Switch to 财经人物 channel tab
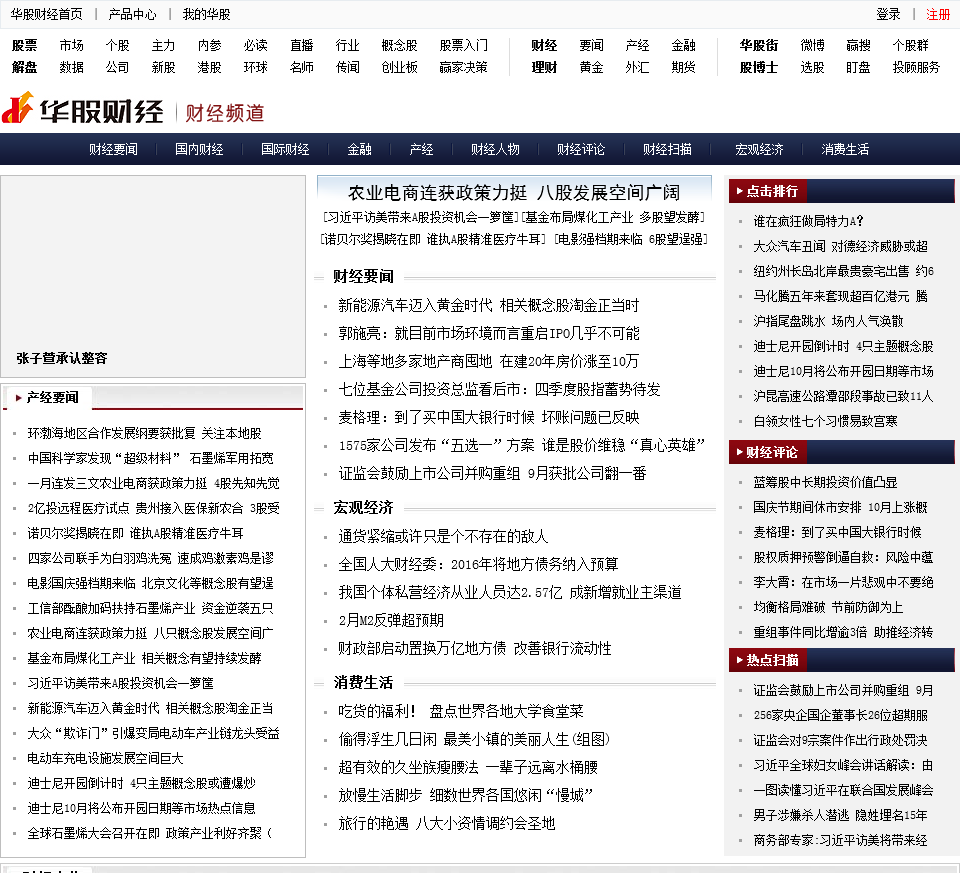 pos(495,149)
